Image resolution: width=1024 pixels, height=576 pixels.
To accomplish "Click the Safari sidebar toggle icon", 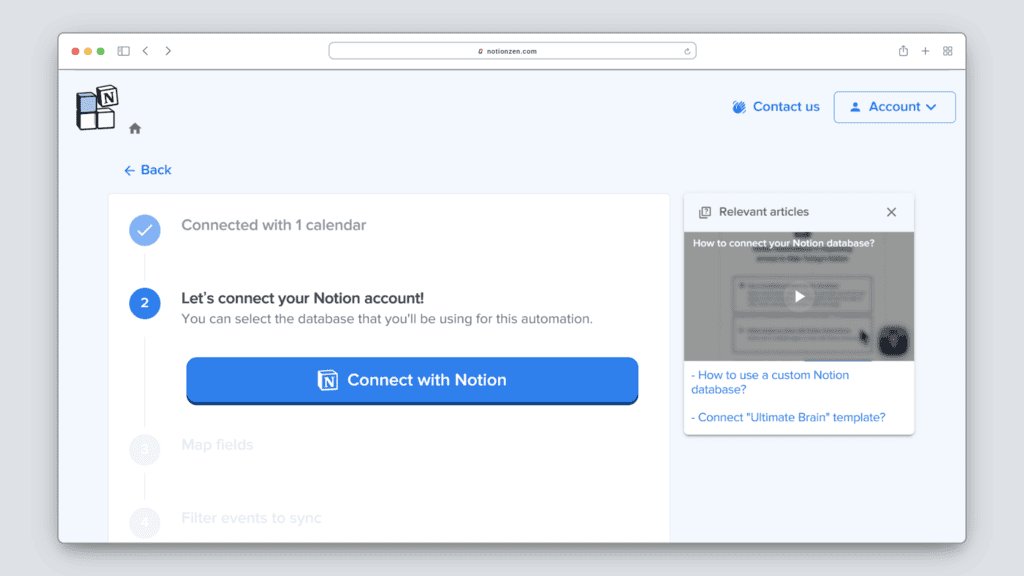I will tap(124, 51).
